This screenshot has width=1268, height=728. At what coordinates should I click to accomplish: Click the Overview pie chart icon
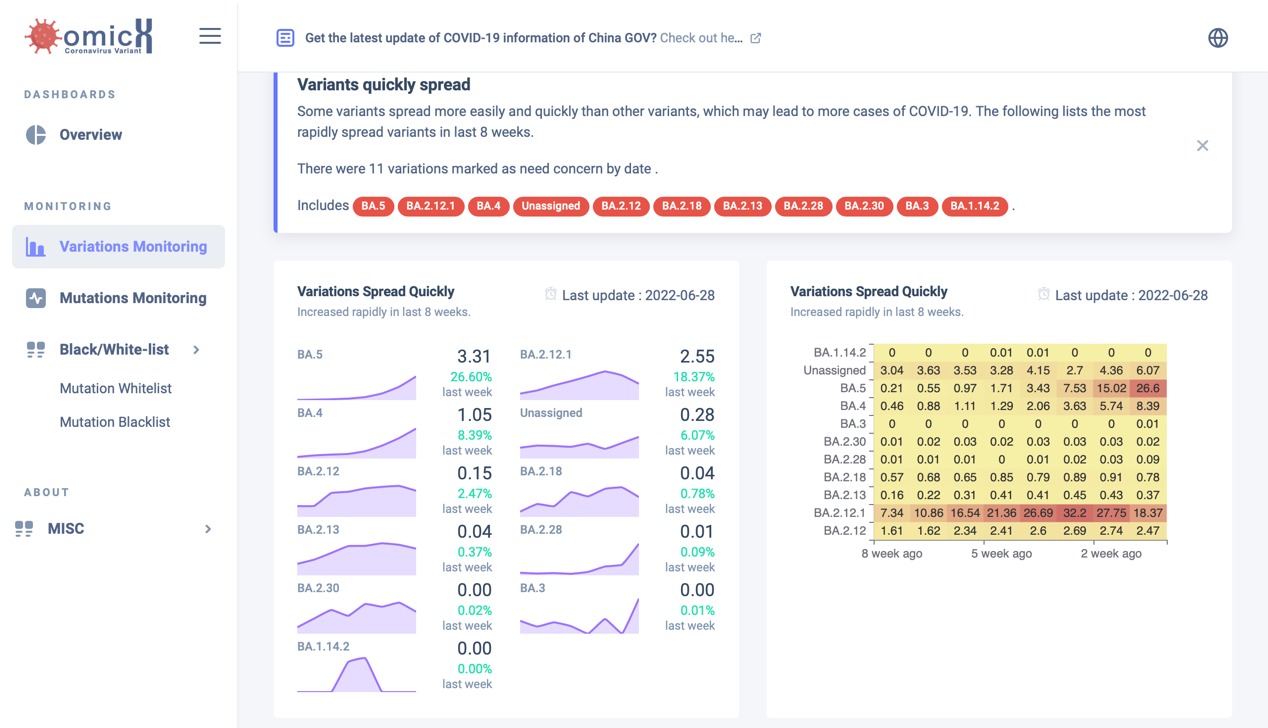tap(36, 135)
